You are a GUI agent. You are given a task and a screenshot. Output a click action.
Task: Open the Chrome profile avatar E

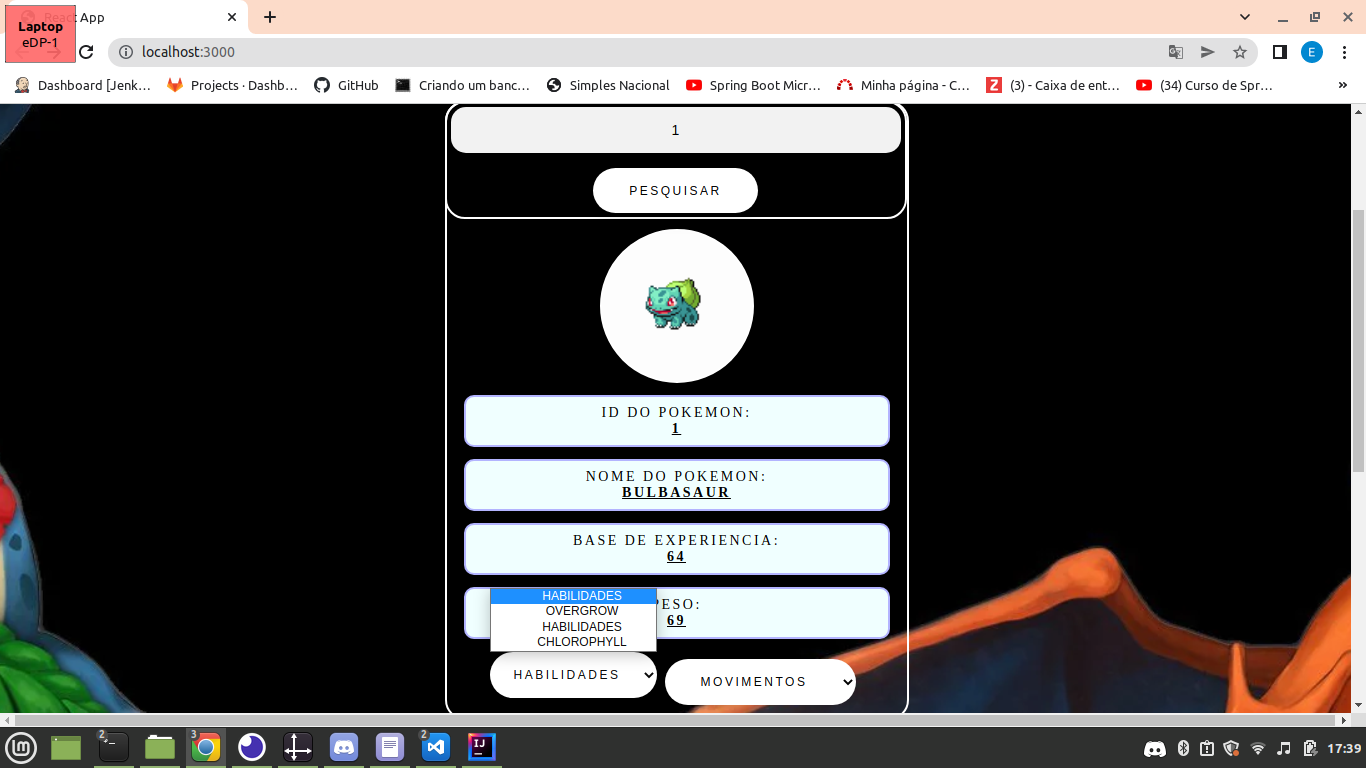[x=1312, y=52]
